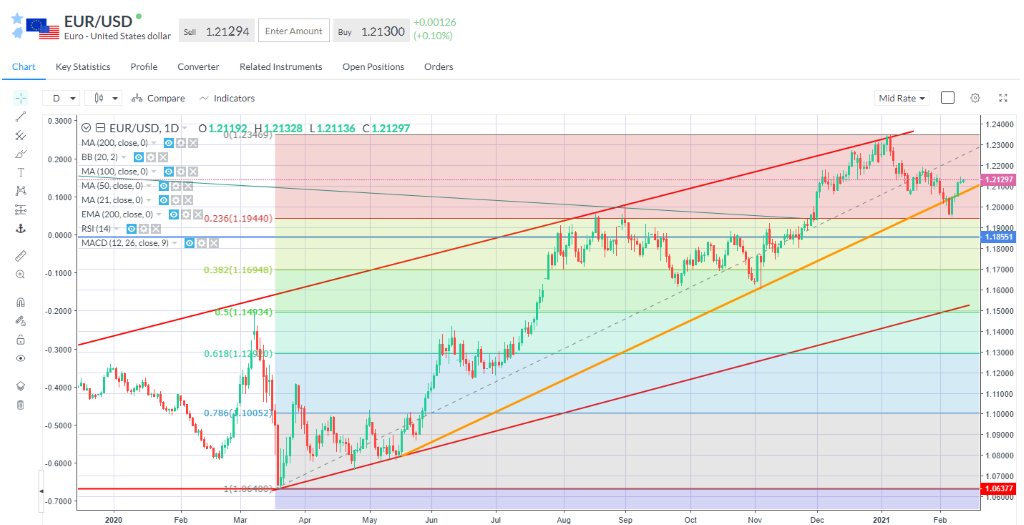Click the Enter Amount input field

point(294,31)
